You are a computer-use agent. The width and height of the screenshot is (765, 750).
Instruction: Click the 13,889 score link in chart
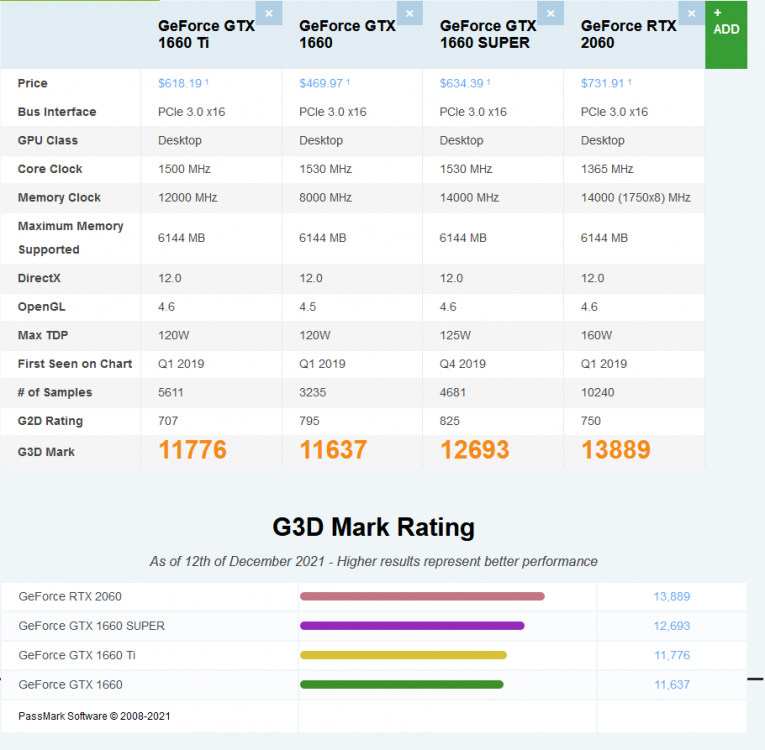[671, 597]
